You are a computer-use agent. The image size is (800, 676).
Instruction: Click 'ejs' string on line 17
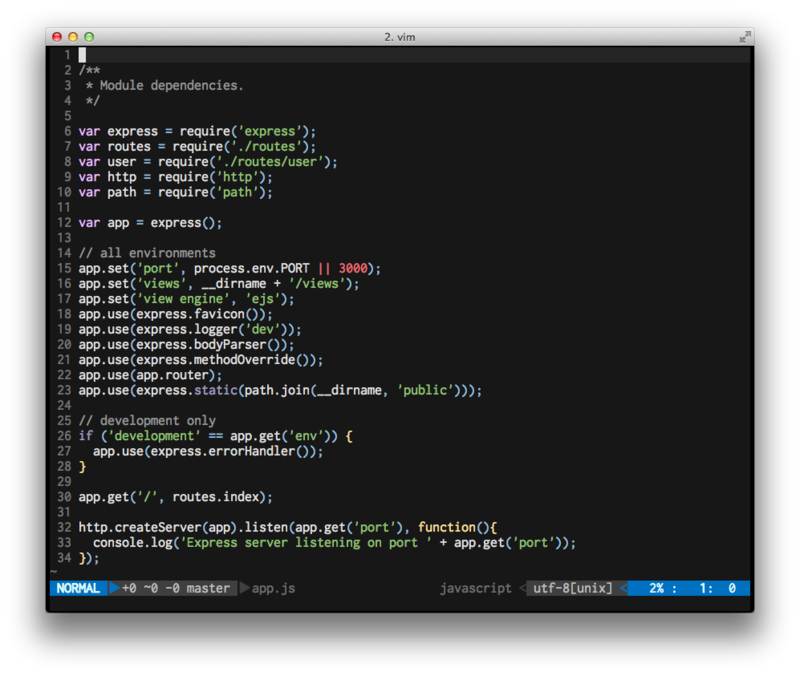coord(263,299)
